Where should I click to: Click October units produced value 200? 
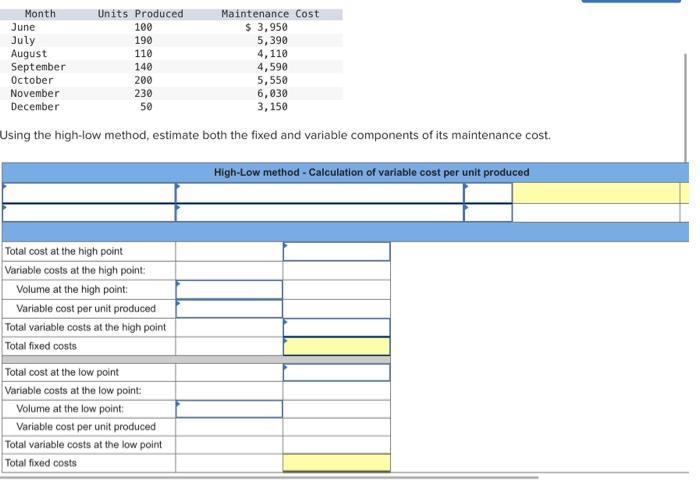click(x=143, y=80)
